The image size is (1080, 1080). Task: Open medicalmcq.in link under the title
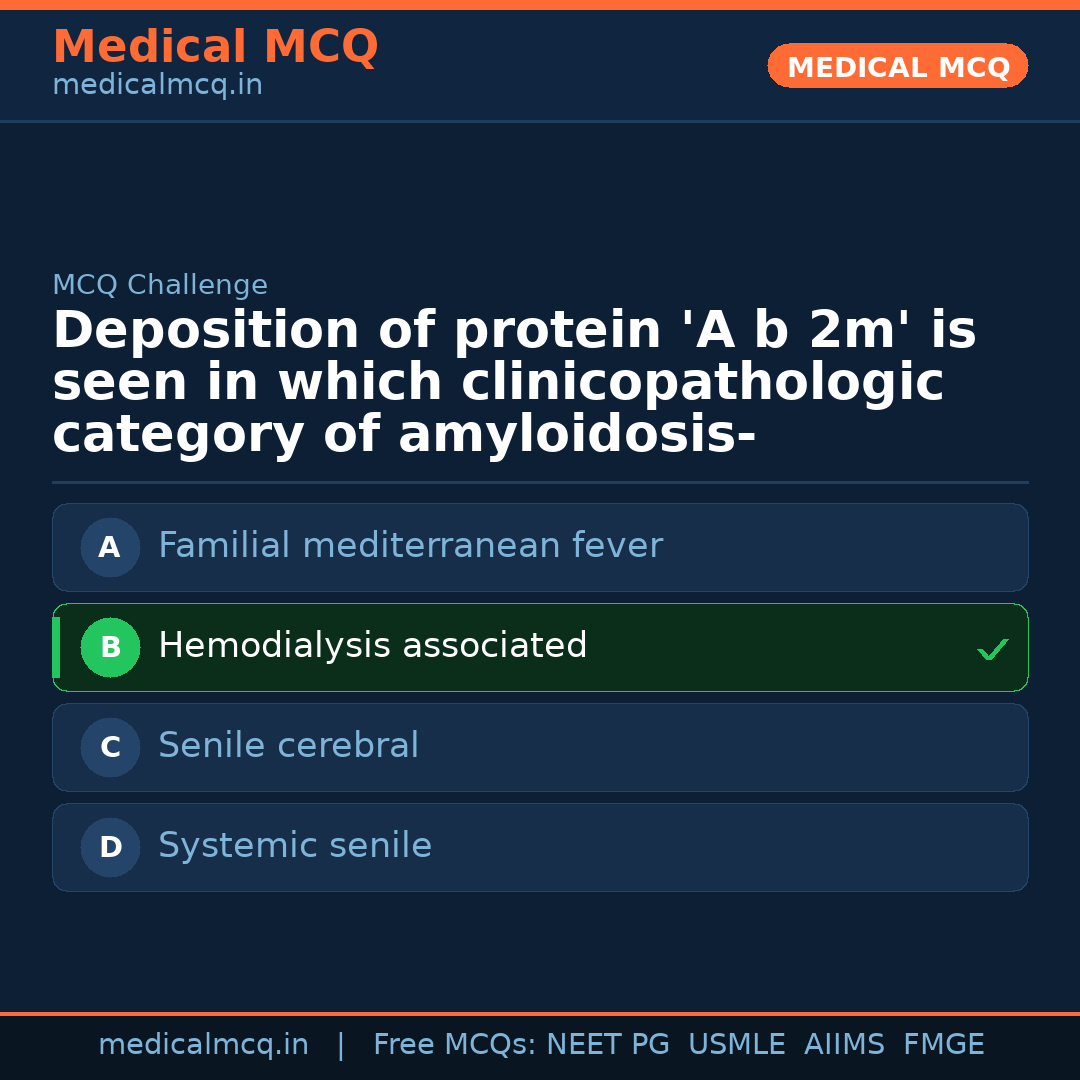(x=157, y=86)
